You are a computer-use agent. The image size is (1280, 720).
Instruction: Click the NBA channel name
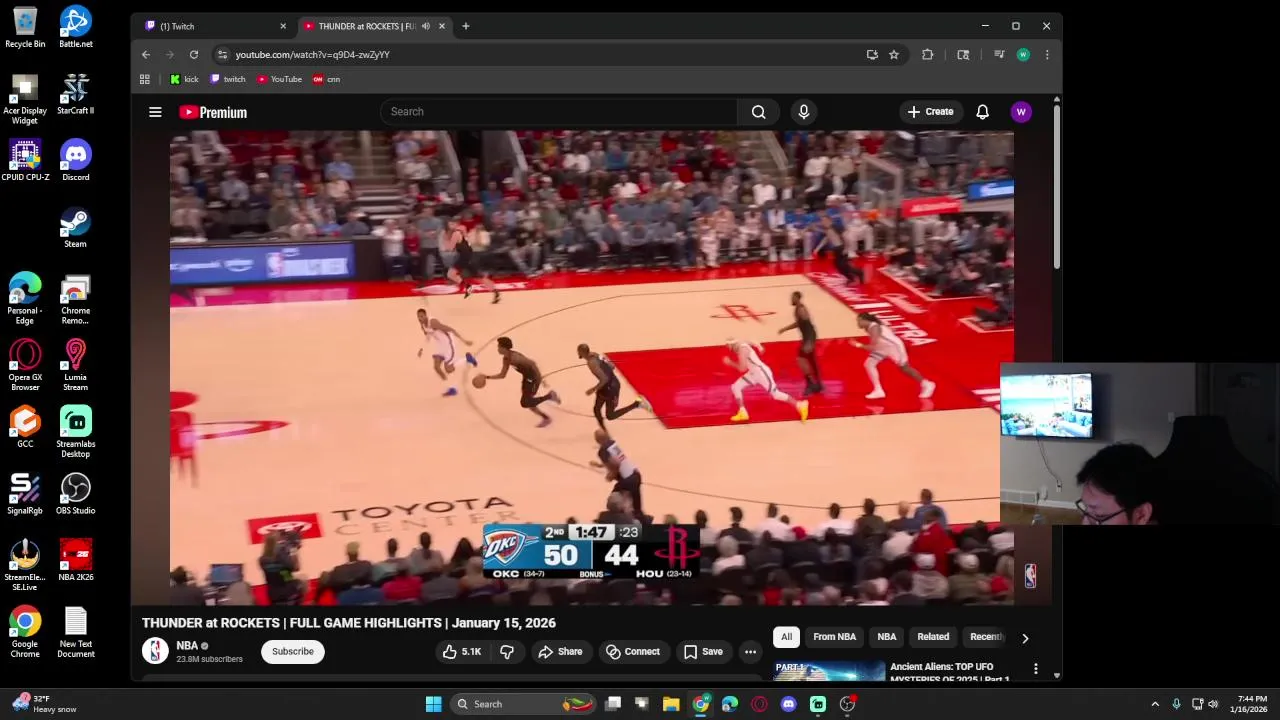tap(187, 646)
